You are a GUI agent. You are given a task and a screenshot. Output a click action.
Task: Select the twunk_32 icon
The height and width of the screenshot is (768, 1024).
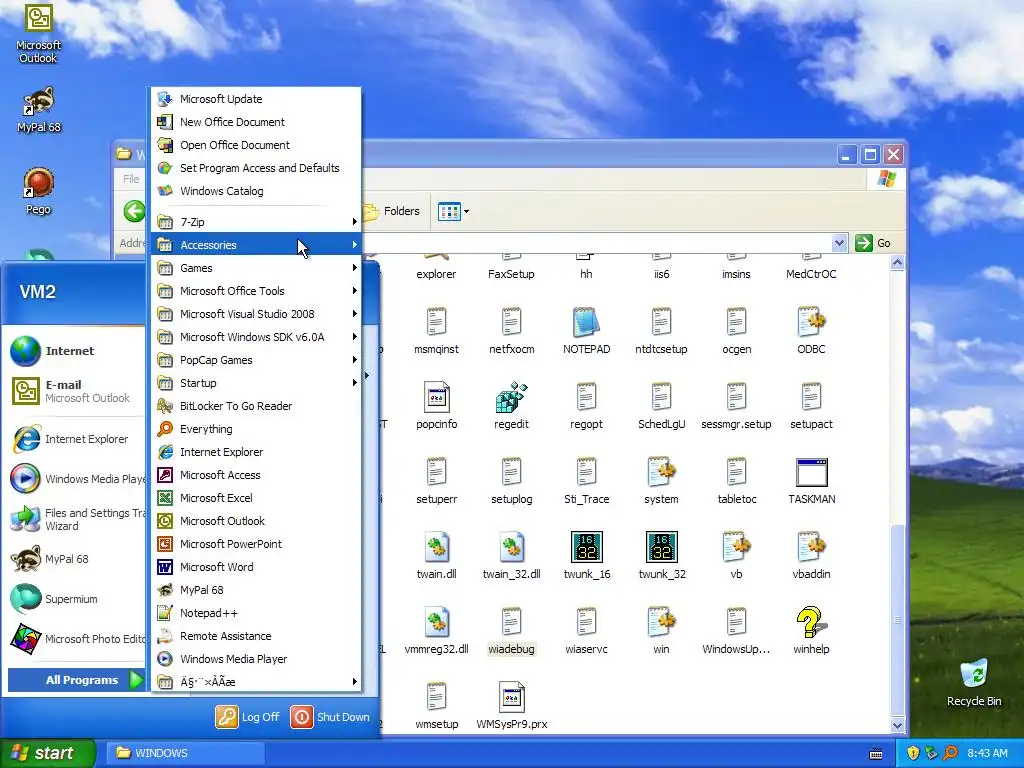(x=662, y=547)
